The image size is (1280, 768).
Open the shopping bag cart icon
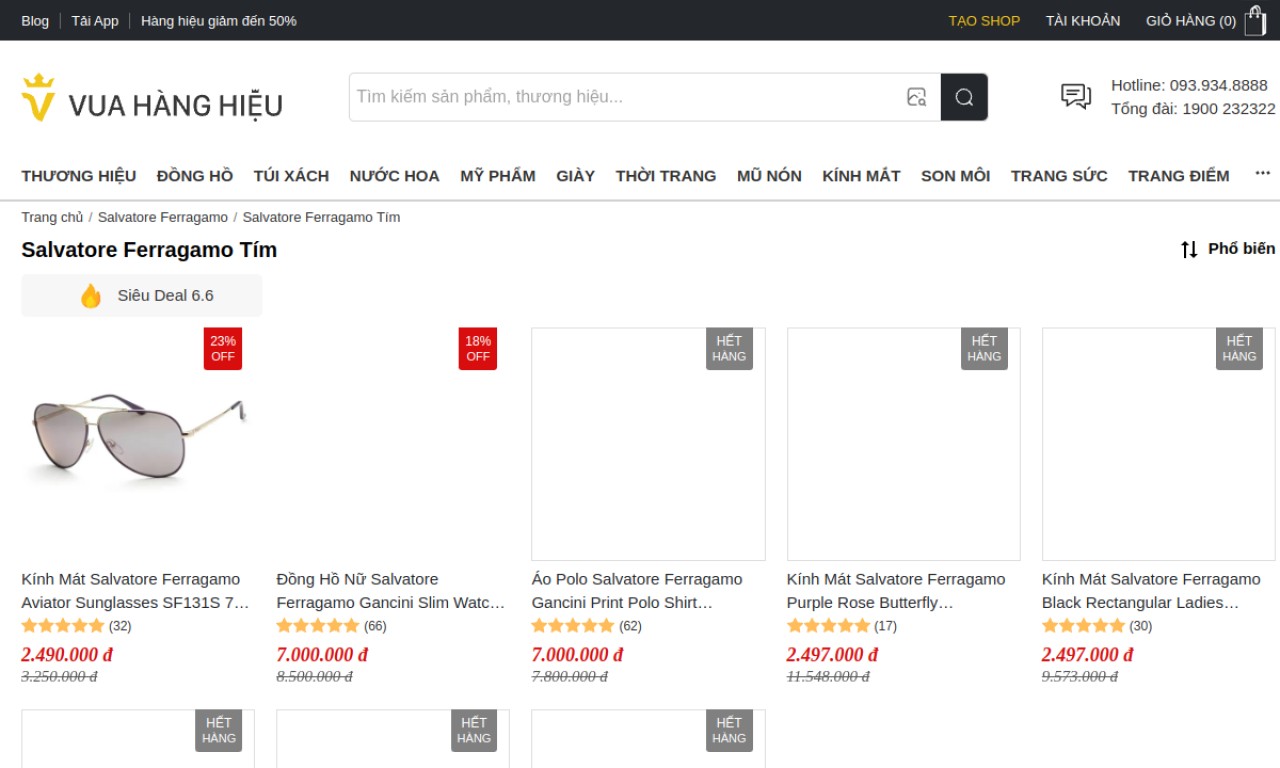[1255, 21]
